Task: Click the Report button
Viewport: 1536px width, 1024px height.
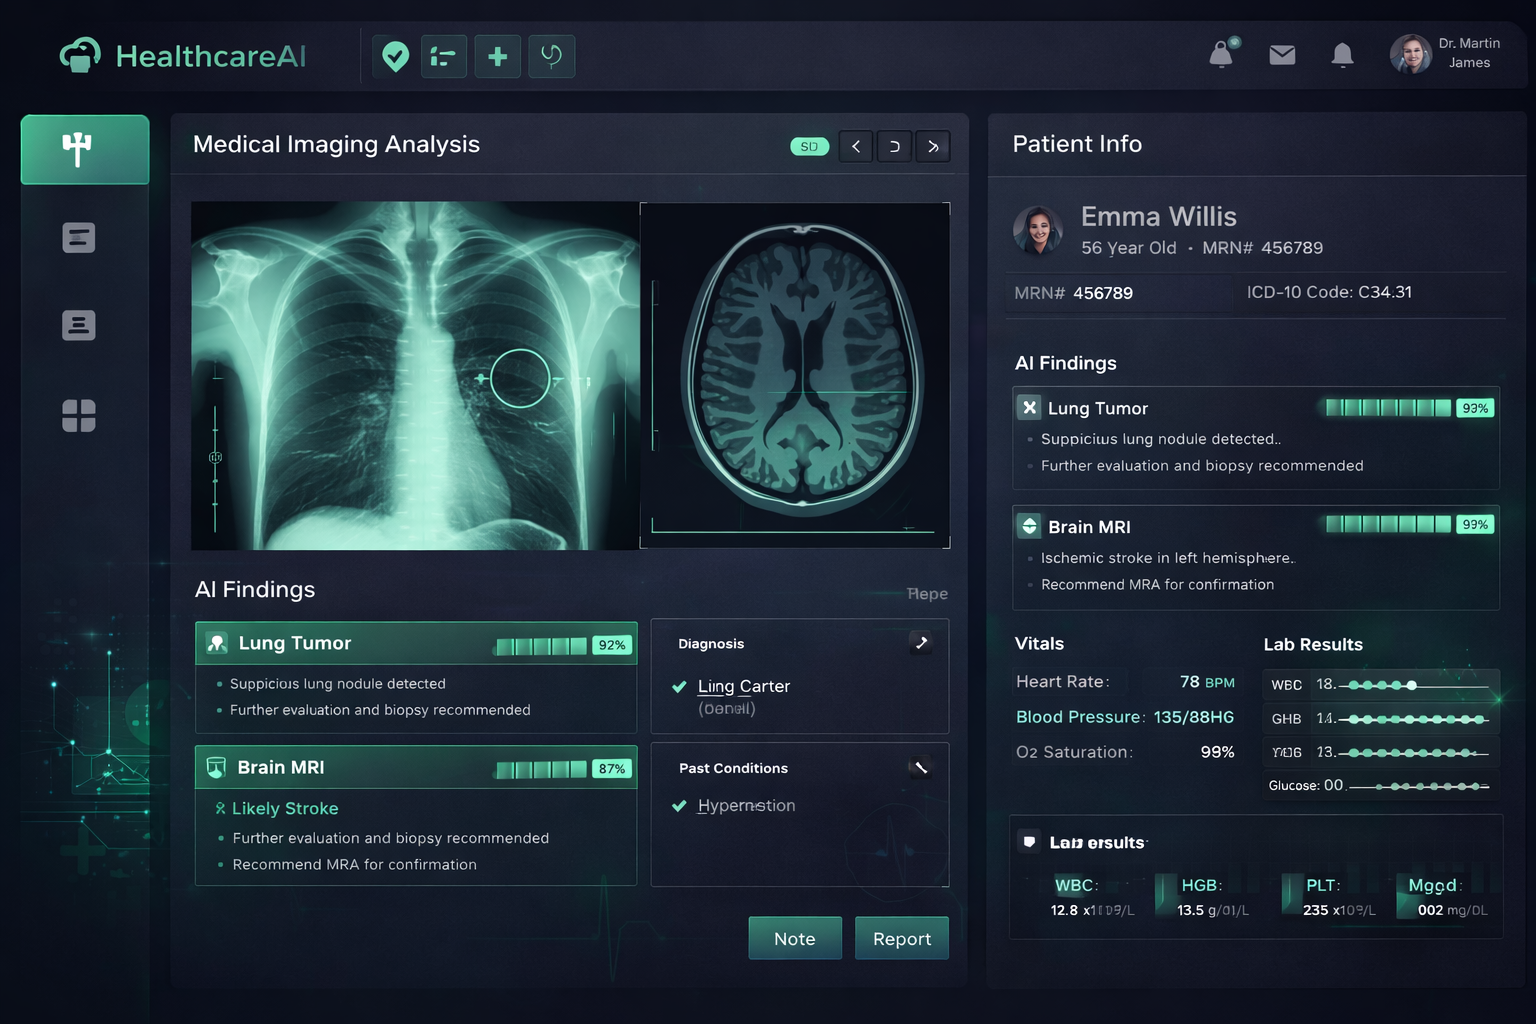Action: click(x=901, y=938)
